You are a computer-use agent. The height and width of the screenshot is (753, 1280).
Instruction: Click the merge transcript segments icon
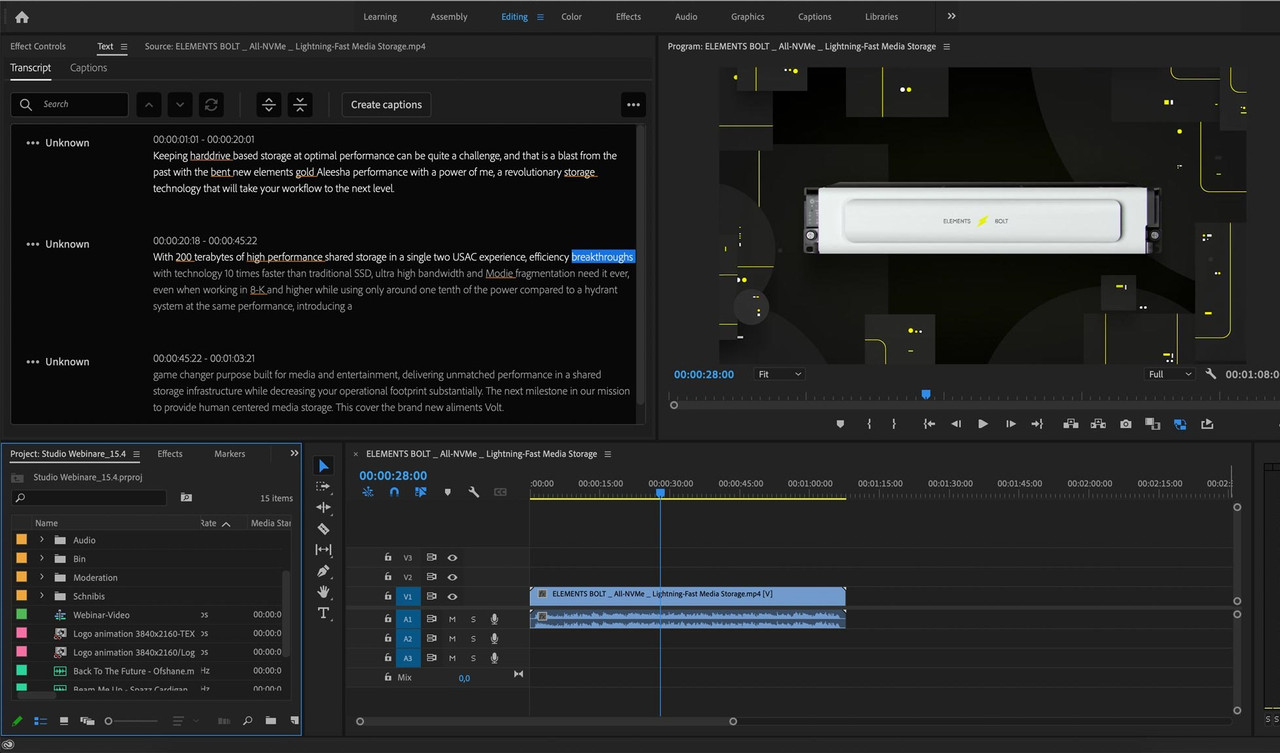300,104
